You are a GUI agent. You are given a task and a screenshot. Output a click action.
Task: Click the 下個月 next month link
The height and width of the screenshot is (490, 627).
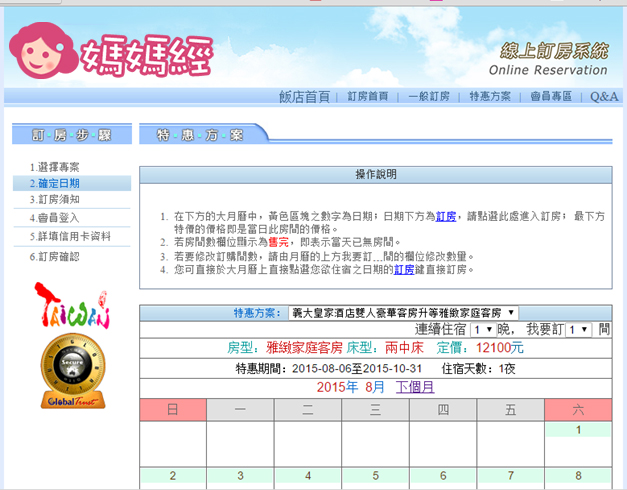click(x=415, y=387)
